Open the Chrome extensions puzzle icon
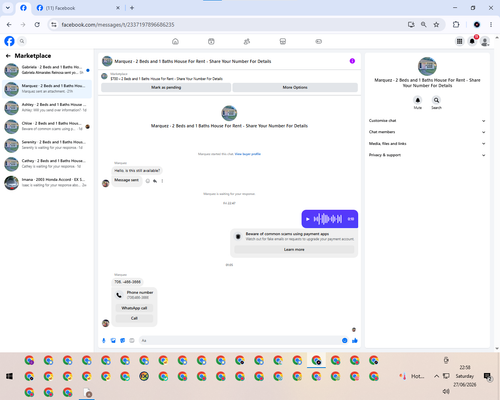This screenshot has width=500, height=400. pos(456,25)
